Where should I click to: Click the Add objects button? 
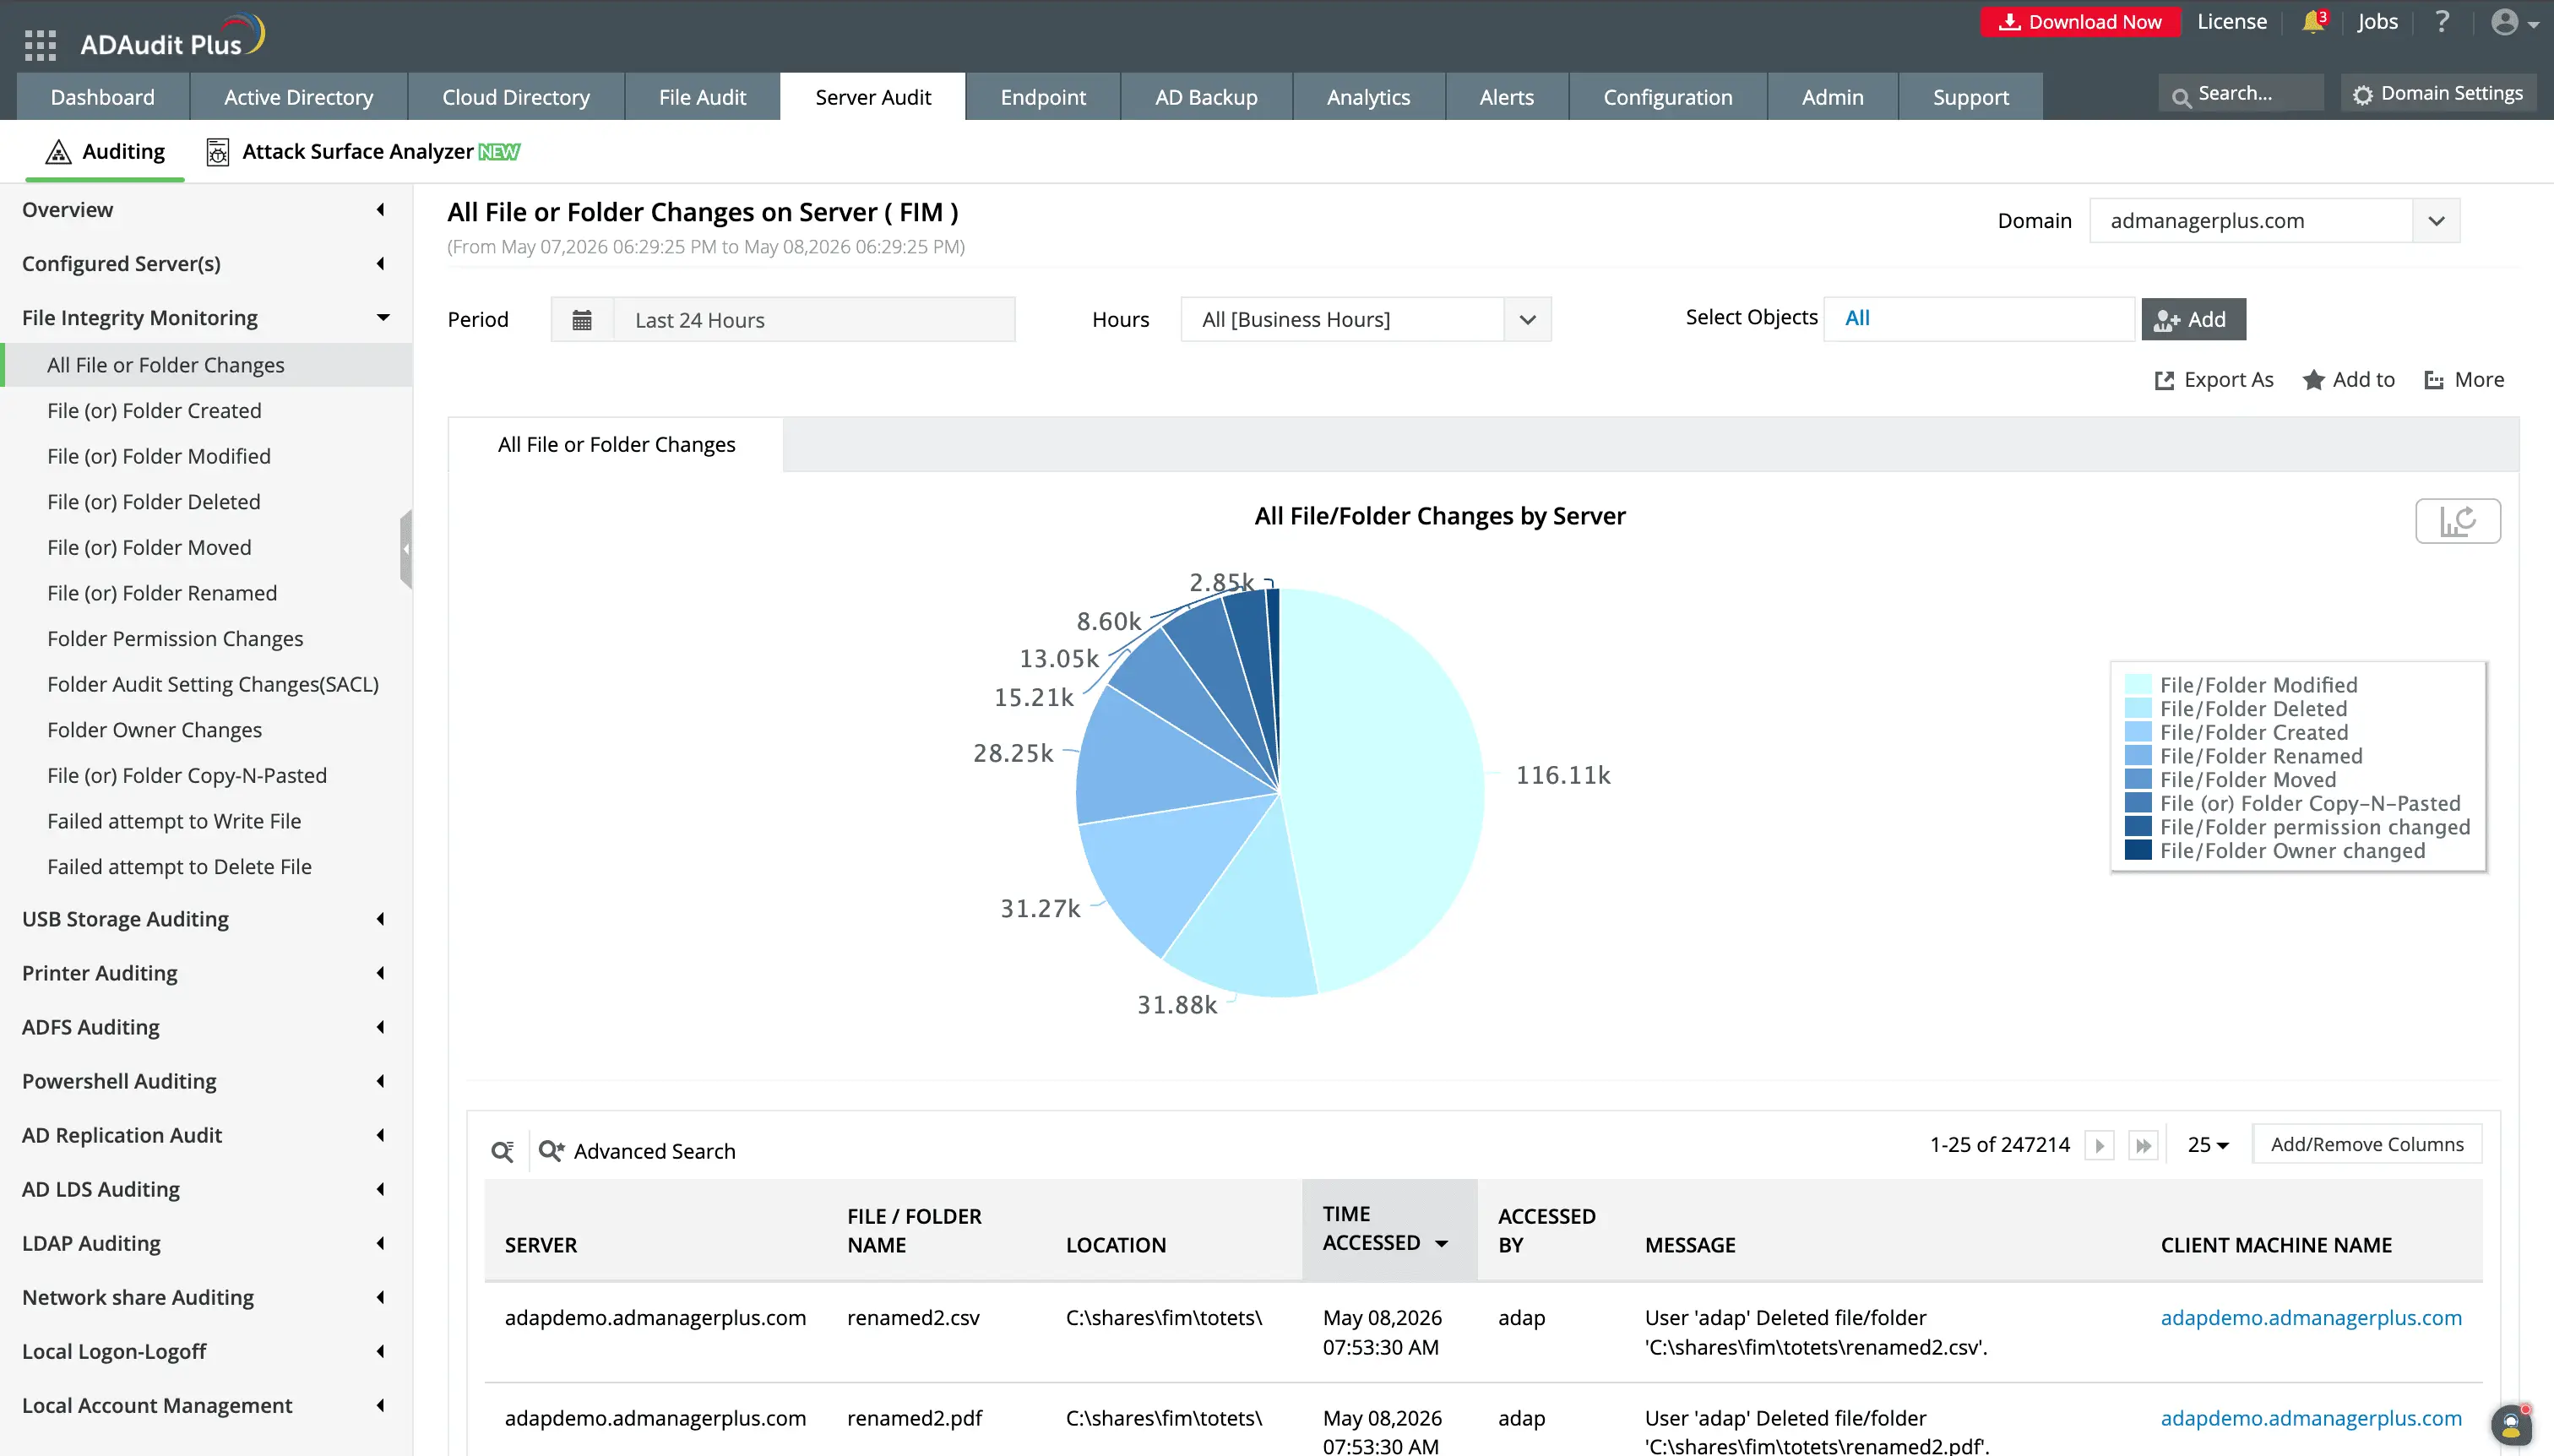2193,319
